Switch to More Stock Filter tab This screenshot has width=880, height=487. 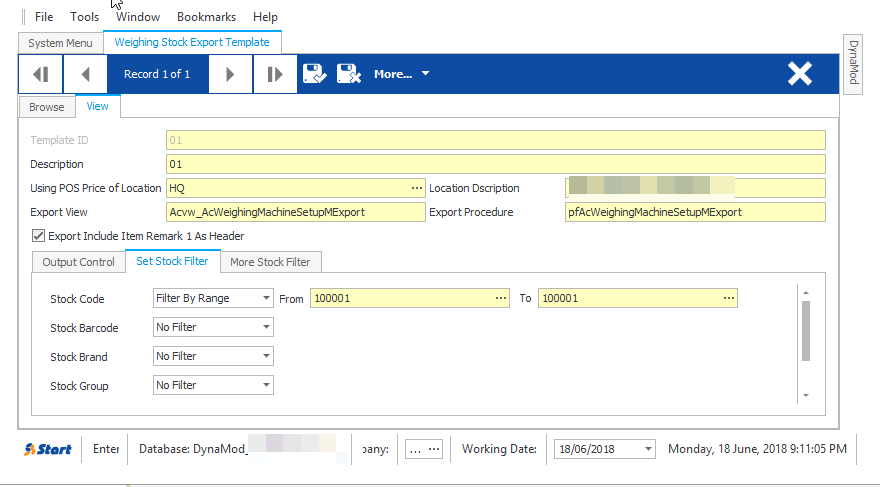pyautogui.click(x=270, y=262)
